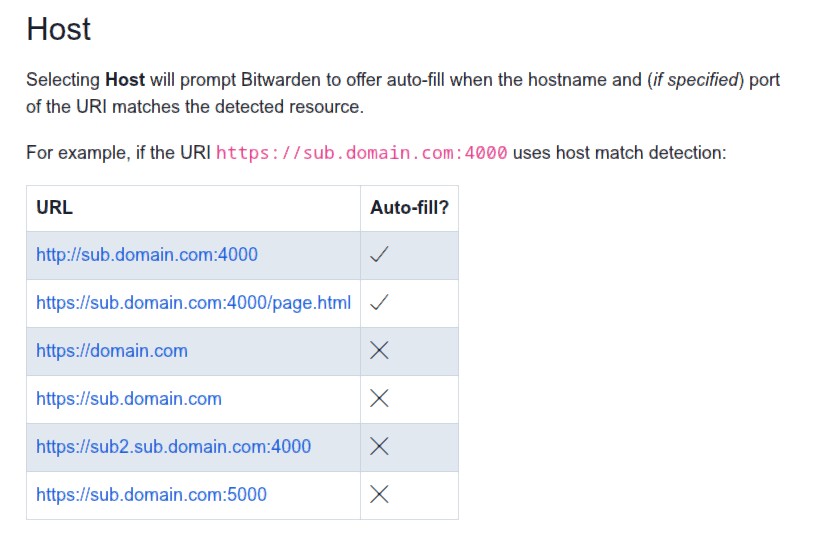Viewport: 821px width, 538px height.
Task: Follow the https://domain.com link
Action: point(112,351)
